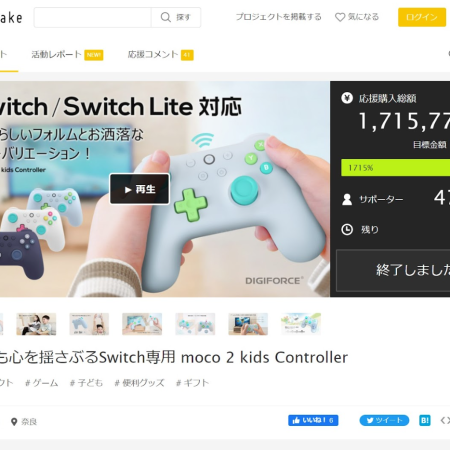Screen dimensions: 450x450
Task: Click the #ギフト hashtag link
Action: click(x=192, y=383)
